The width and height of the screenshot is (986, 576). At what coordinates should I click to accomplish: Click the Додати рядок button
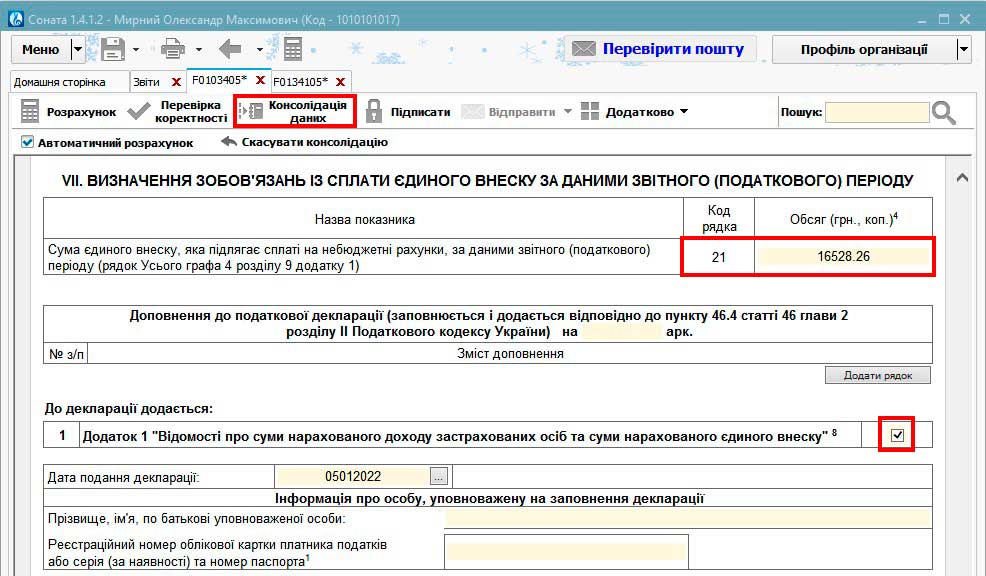[877, 375]
